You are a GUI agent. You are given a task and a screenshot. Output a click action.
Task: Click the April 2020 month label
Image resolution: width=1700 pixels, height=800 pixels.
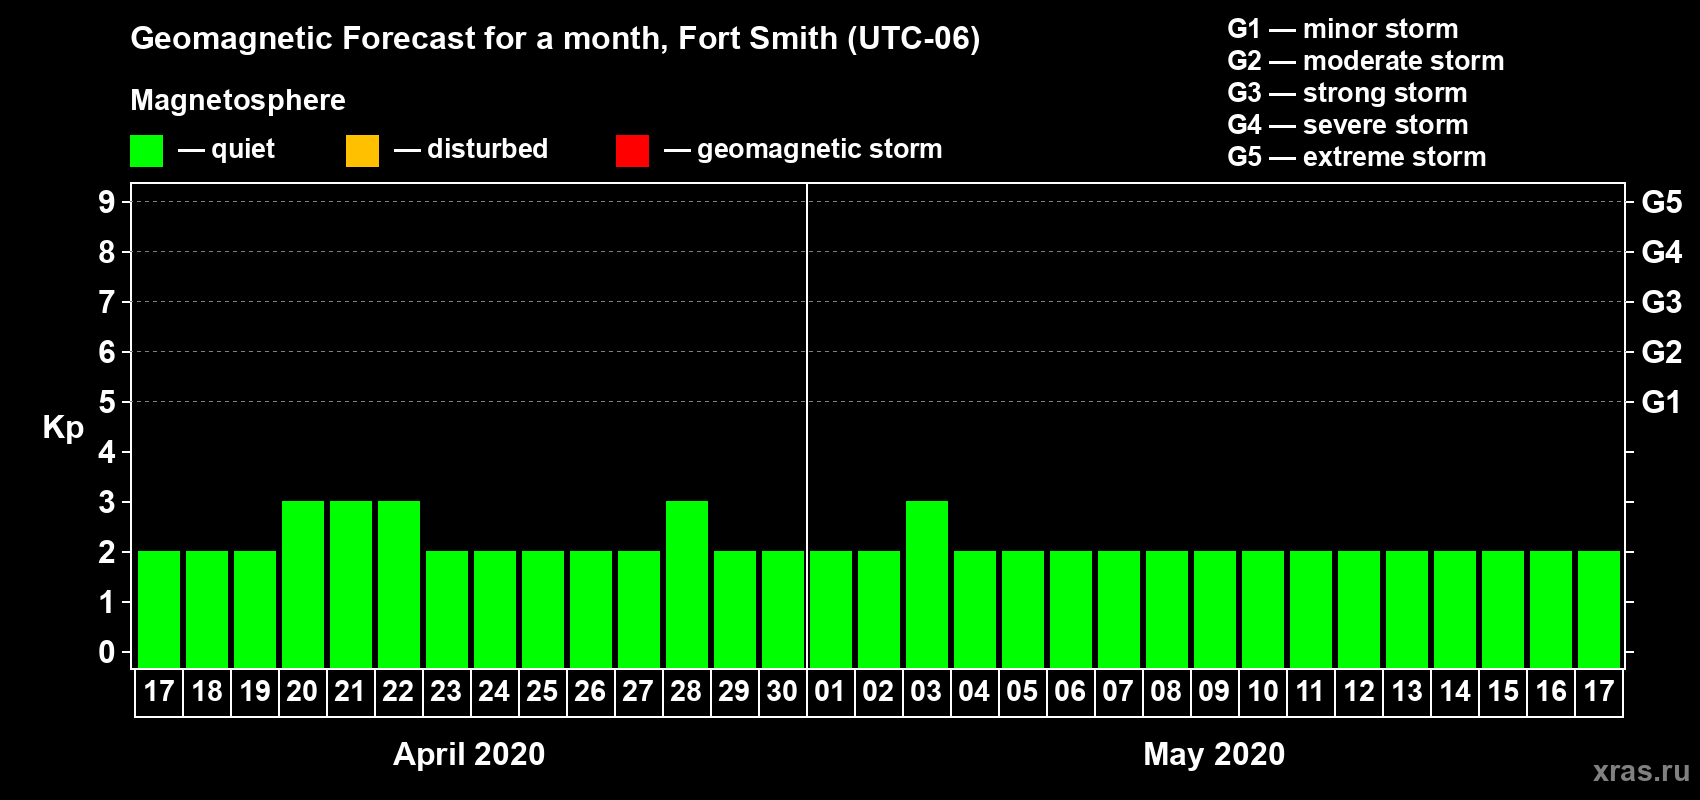469,753
